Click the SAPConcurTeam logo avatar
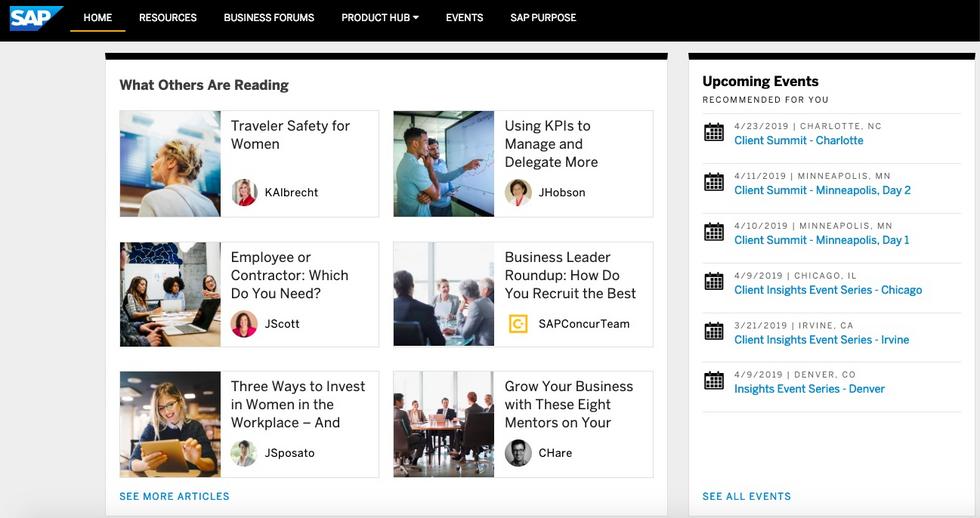The height and width of the screenshot is (518, 980). coord(518,324)
